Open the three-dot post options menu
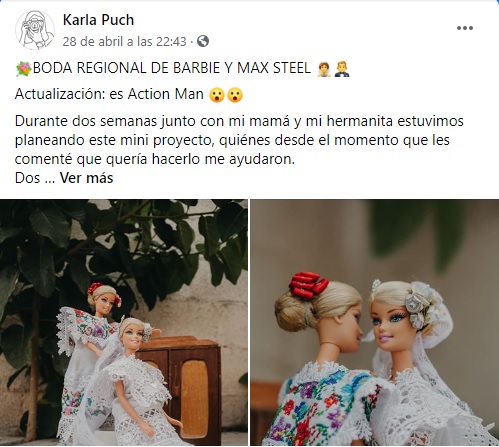The height and width of the screenshot is (447, 499). pos(465,28)
